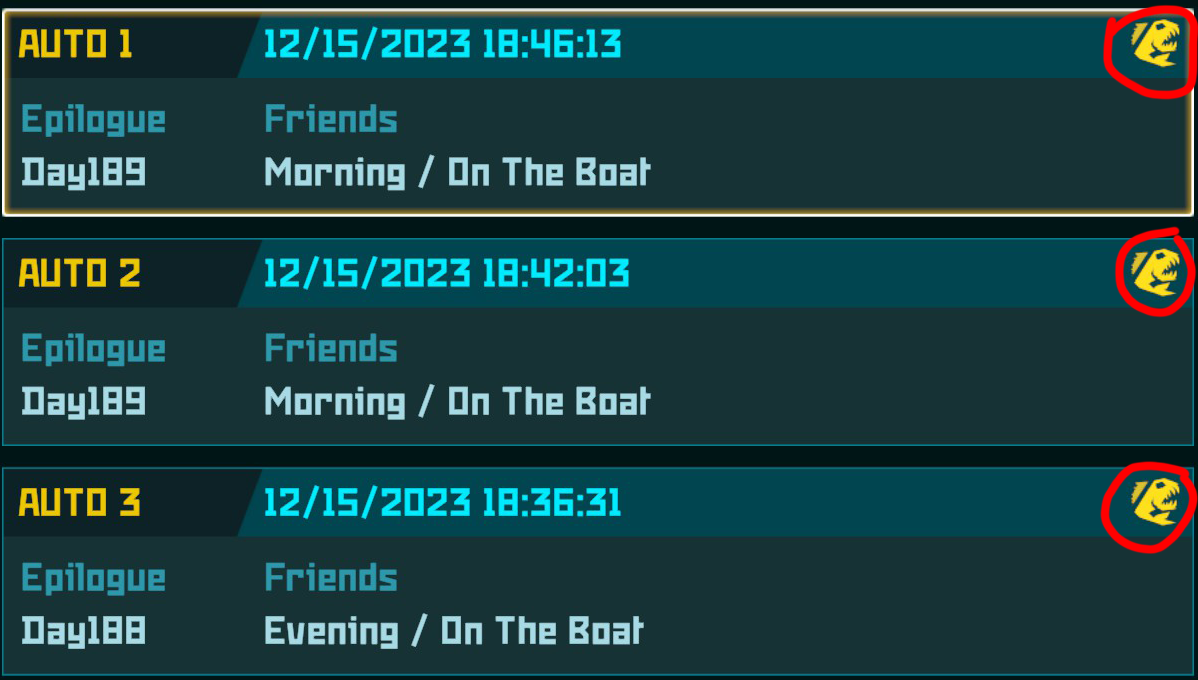Select the AUTO 2 save slot label
Image resolution: width=1198 pixels, height=680 pixels.
click(x=80, y=273)
